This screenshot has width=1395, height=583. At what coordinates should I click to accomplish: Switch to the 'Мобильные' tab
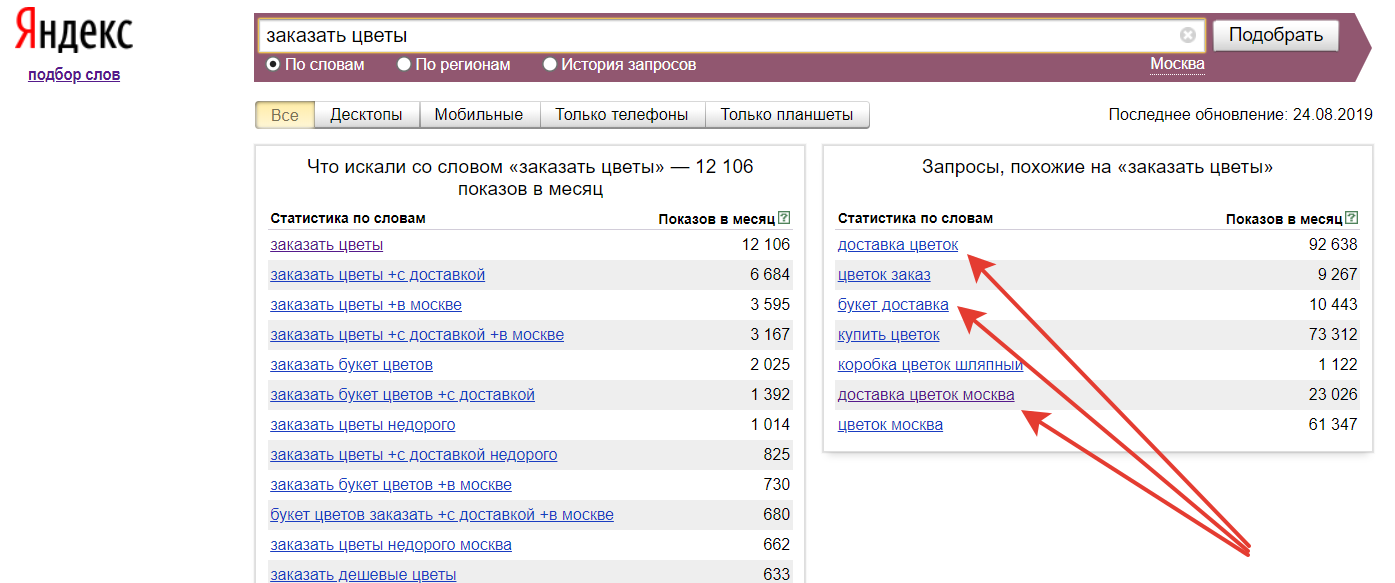point(478,115)
